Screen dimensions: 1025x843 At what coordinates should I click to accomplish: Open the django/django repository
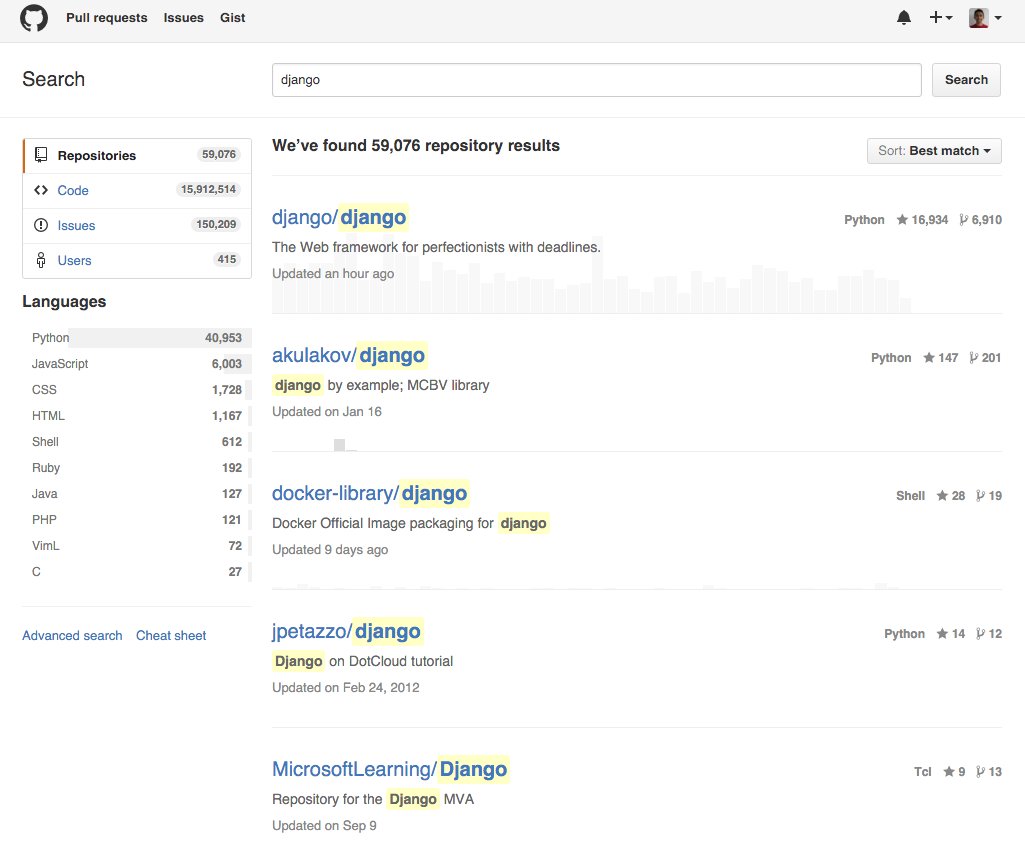pos(339,218)
